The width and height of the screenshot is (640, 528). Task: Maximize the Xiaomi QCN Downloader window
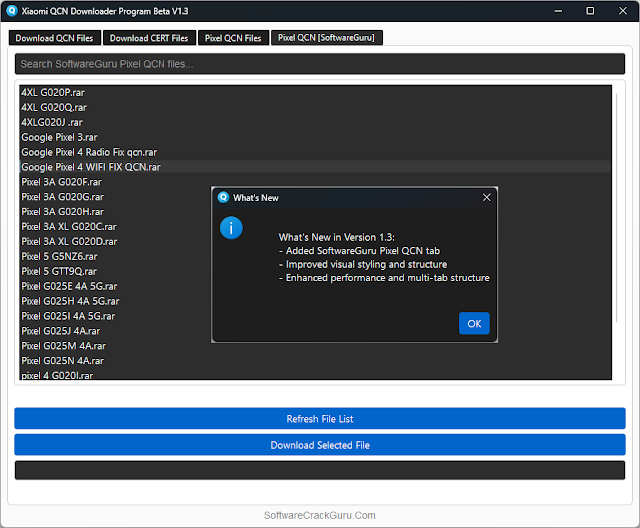pyautogui.click(x=590, y=11)
